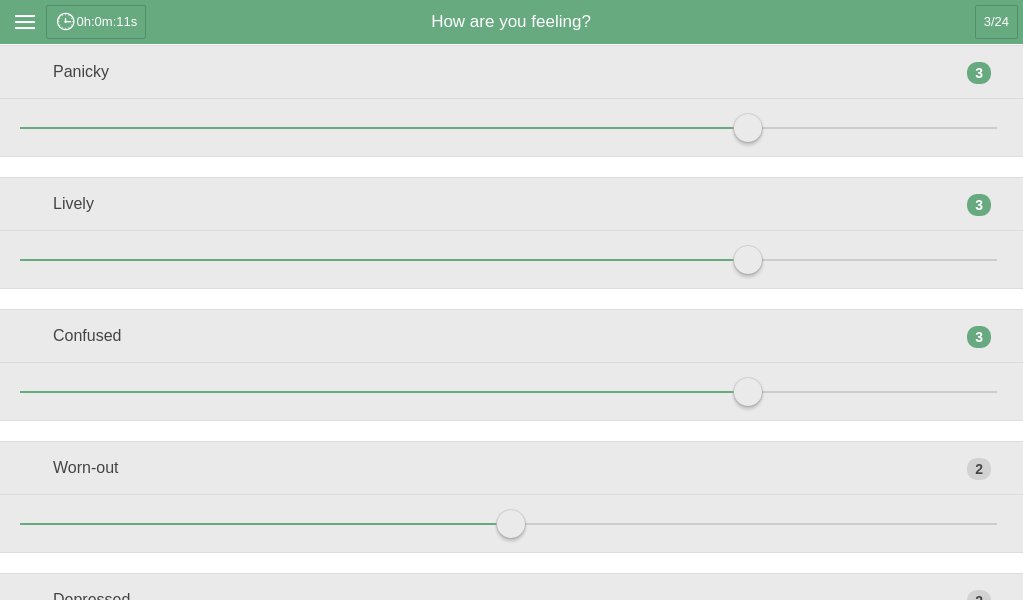Click the Worn-out slider handle

tap(511, 524)
